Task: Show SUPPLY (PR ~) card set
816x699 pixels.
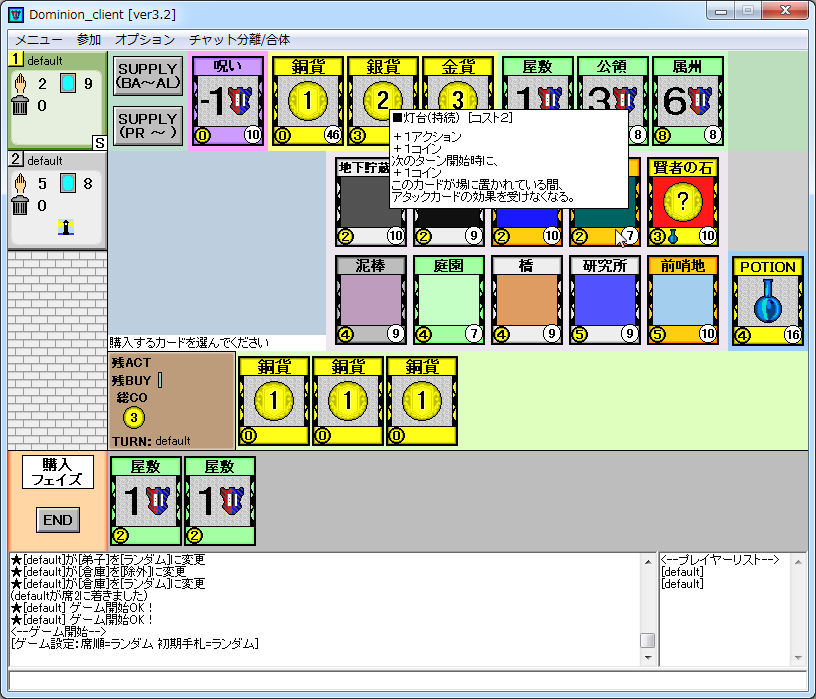Action: click(148, 126)
